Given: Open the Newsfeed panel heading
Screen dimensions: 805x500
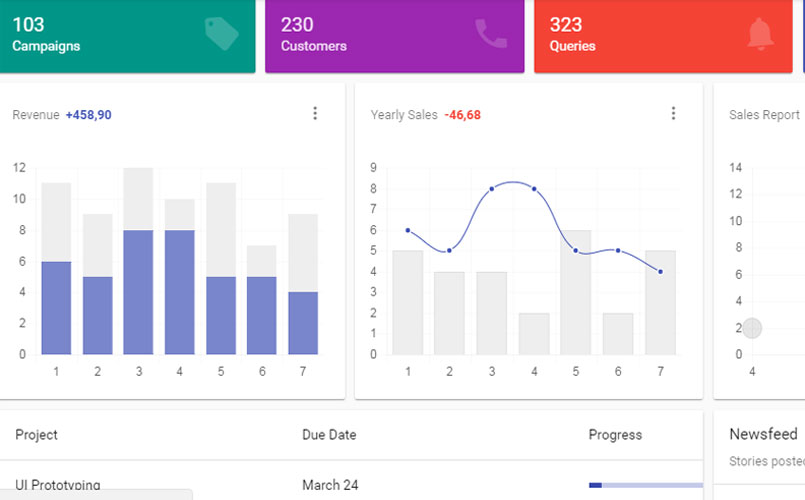Looking at the screenshot, I should click(x=763, y=434).
